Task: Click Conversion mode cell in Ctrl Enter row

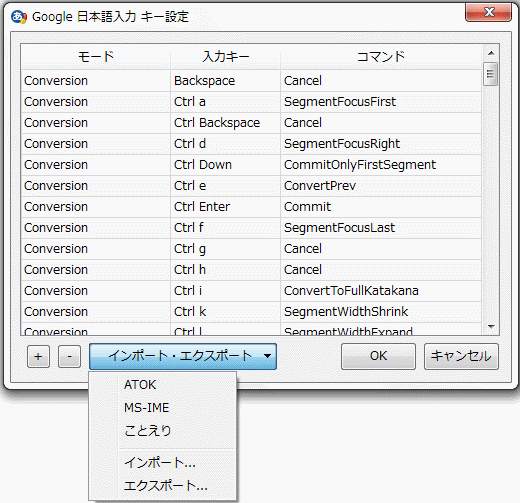Action: (96, 207)
